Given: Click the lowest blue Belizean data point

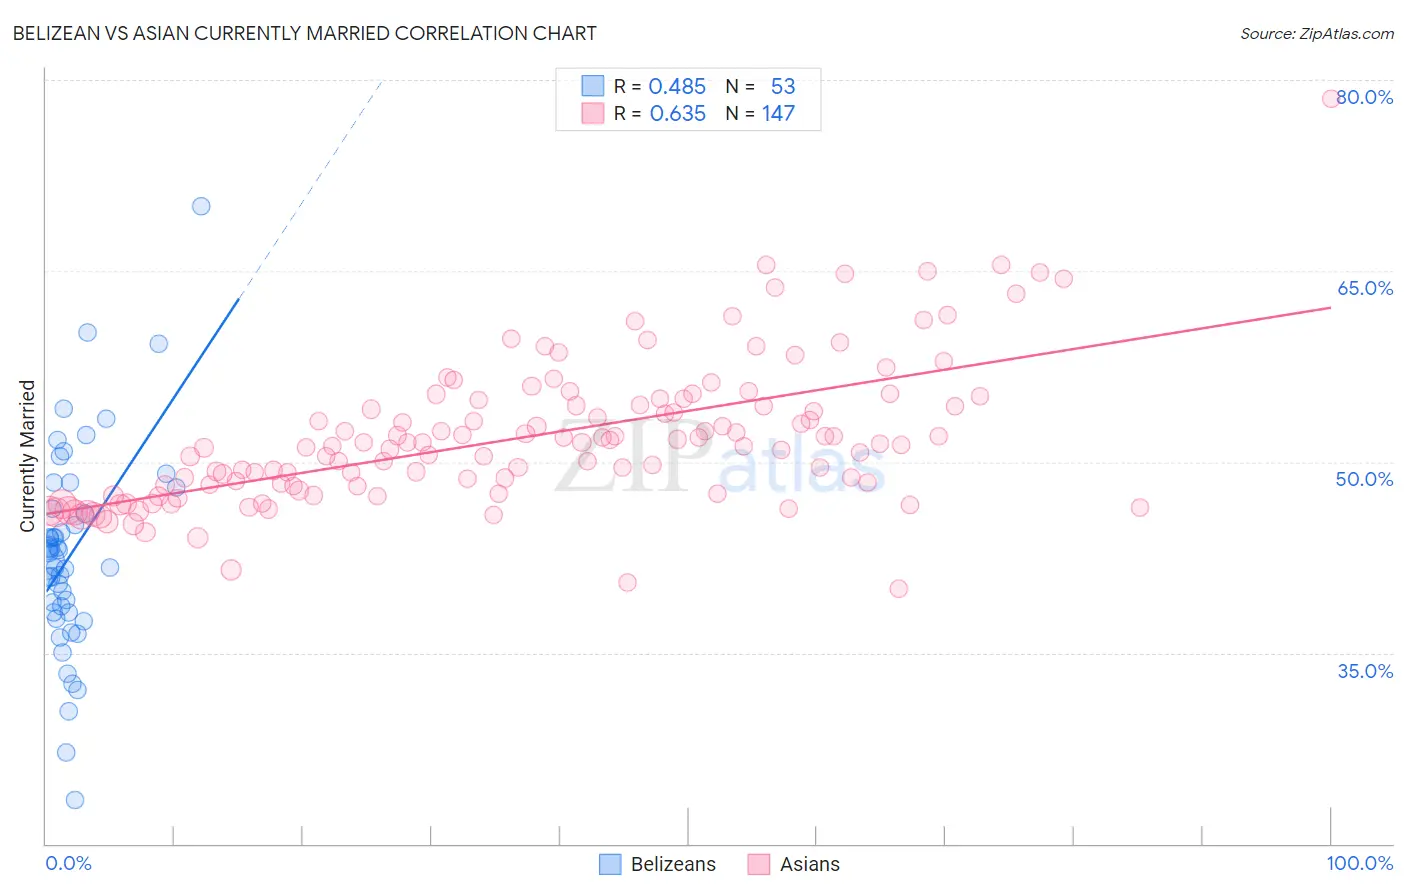Looking at the screenshot, I should (x=75, y=800).
